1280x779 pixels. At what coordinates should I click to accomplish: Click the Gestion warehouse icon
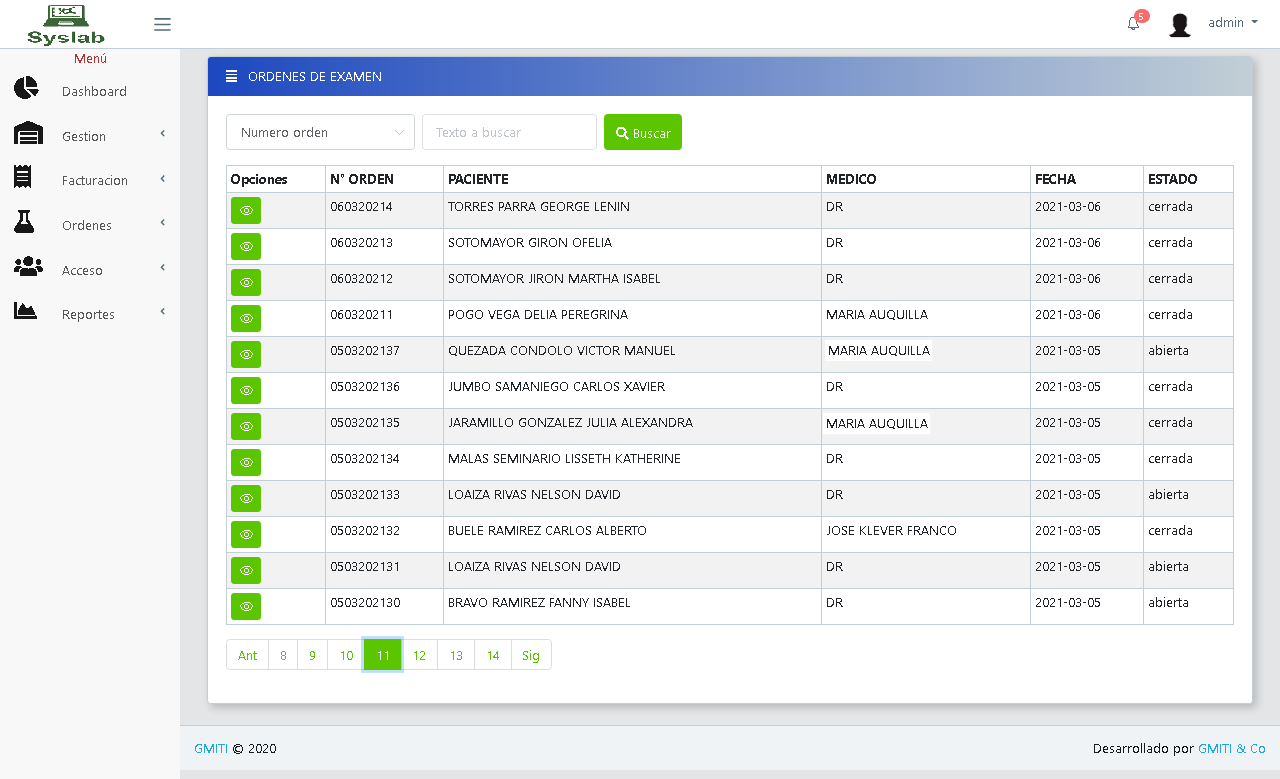(x=28, y=133)
